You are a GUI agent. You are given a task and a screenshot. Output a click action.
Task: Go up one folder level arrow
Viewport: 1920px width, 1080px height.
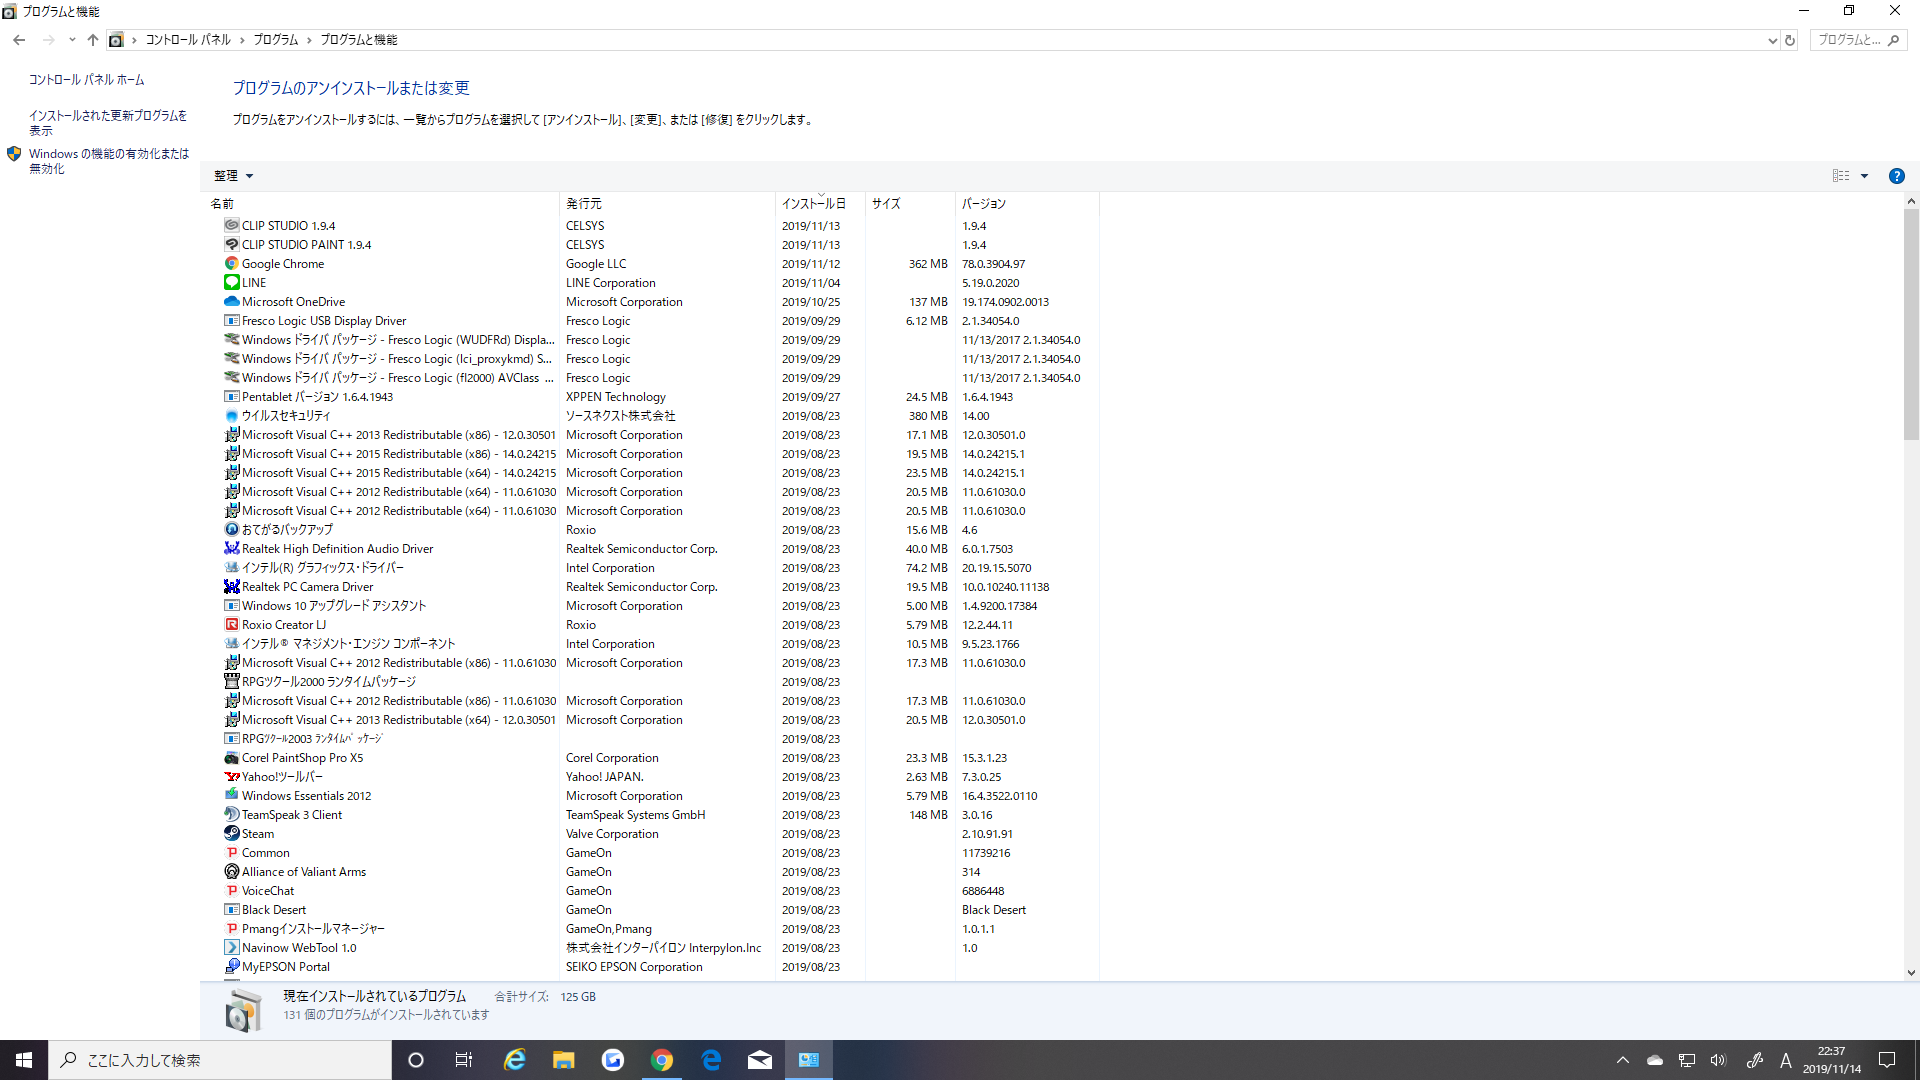(x=92, y=40)
